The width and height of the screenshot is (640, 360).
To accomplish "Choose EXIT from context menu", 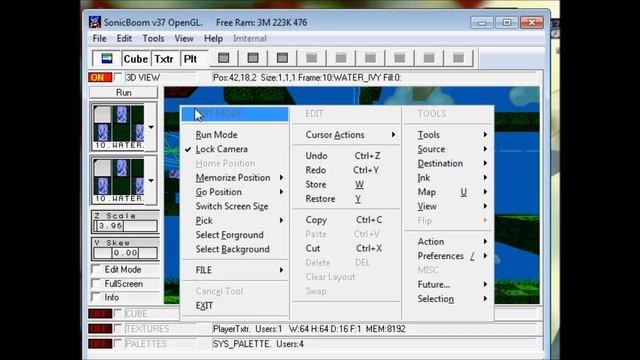I will coord(235,306).
